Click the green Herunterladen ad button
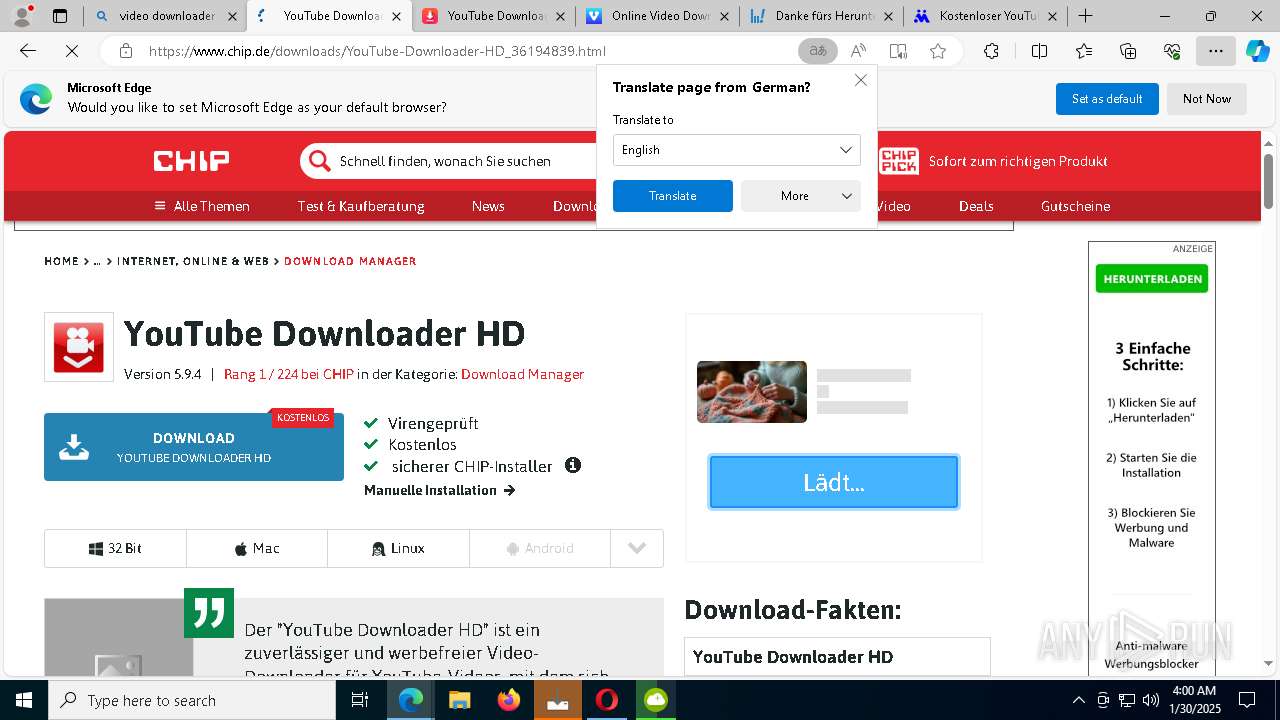This screenshot has height=720, width=1280. pos(1152,279)
